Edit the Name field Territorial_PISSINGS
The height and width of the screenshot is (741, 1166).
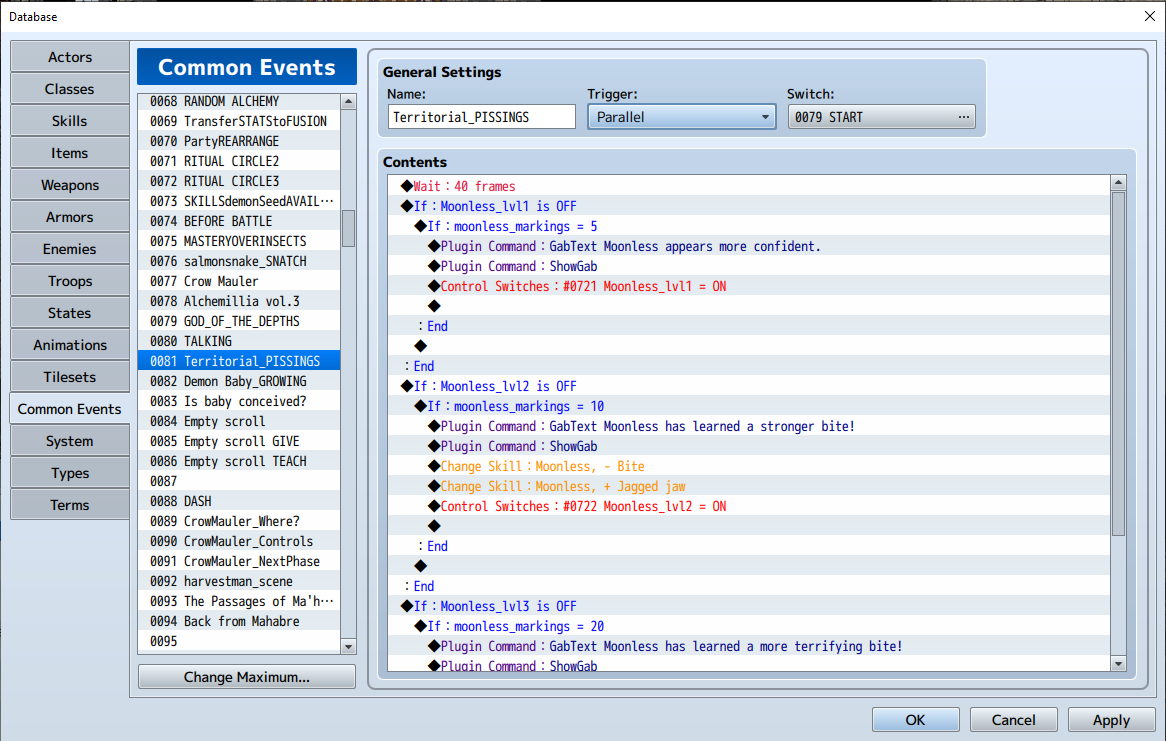[482, 117]
